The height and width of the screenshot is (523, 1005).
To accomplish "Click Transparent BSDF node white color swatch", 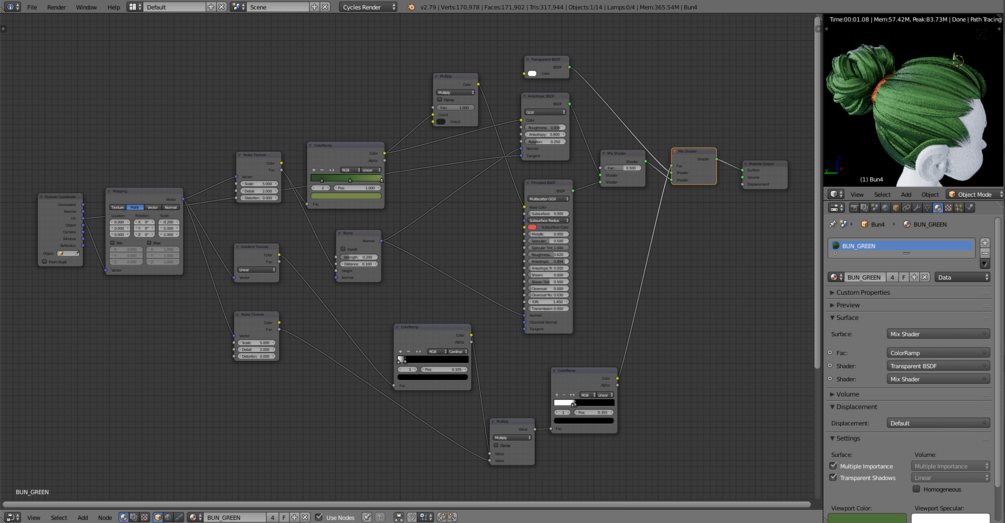I will coord(532,73).
